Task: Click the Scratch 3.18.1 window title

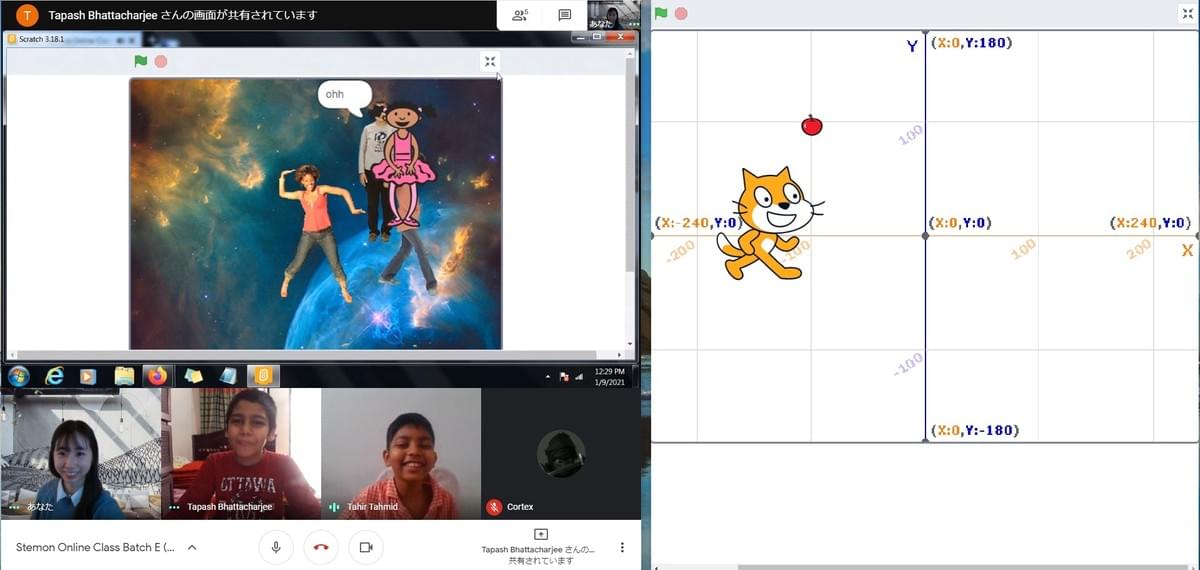Action: tap(42, 38)
